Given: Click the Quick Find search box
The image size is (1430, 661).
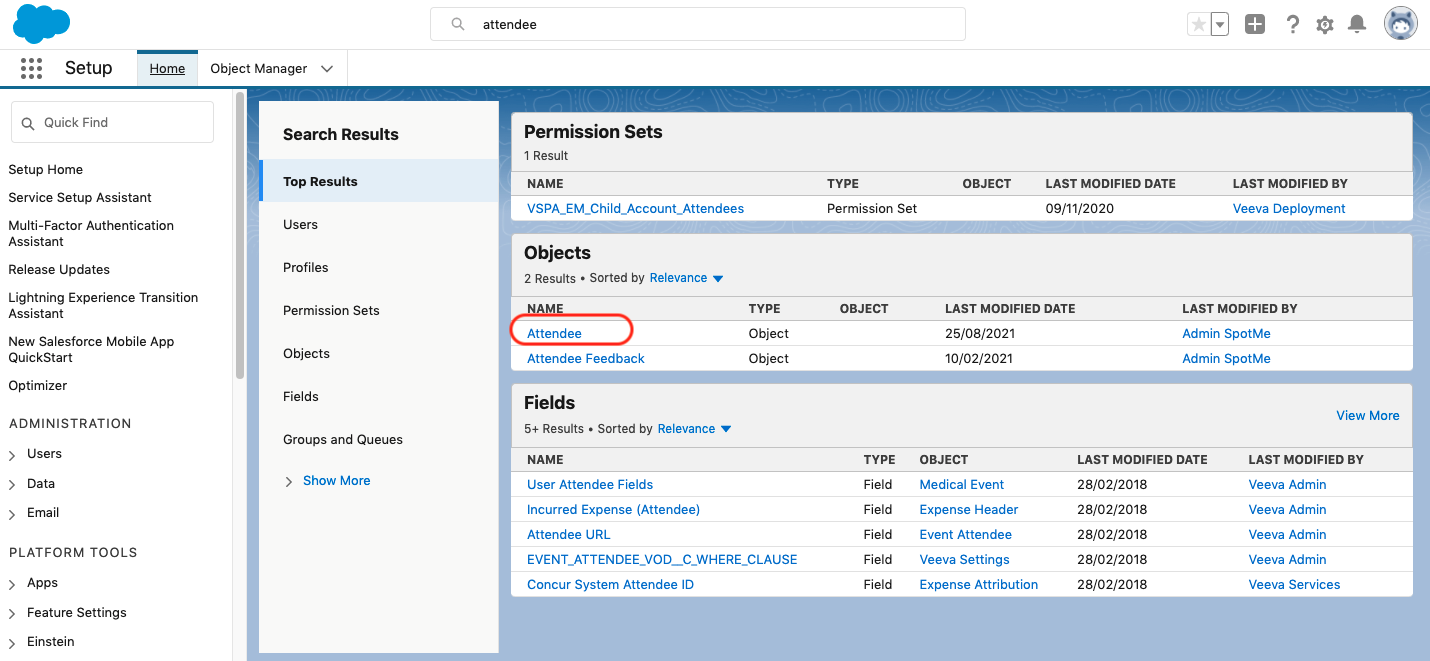Looking at the screenshot, I should 112,122.
